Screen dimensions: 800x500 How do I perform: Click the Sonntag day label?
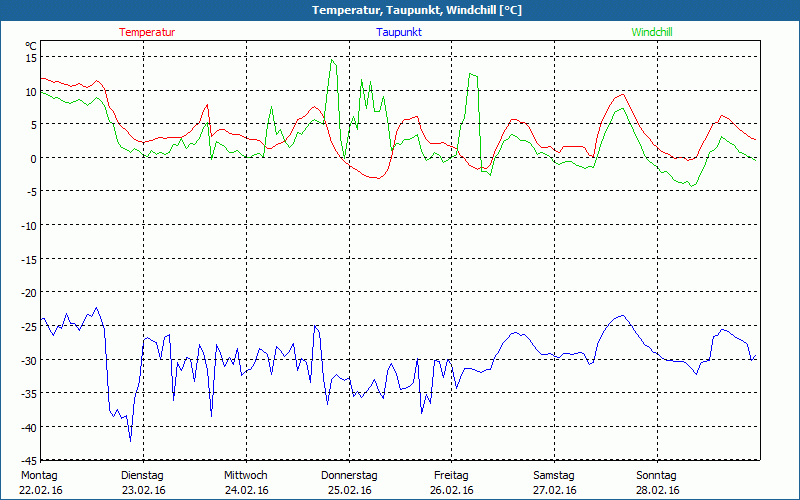point(657,476)
